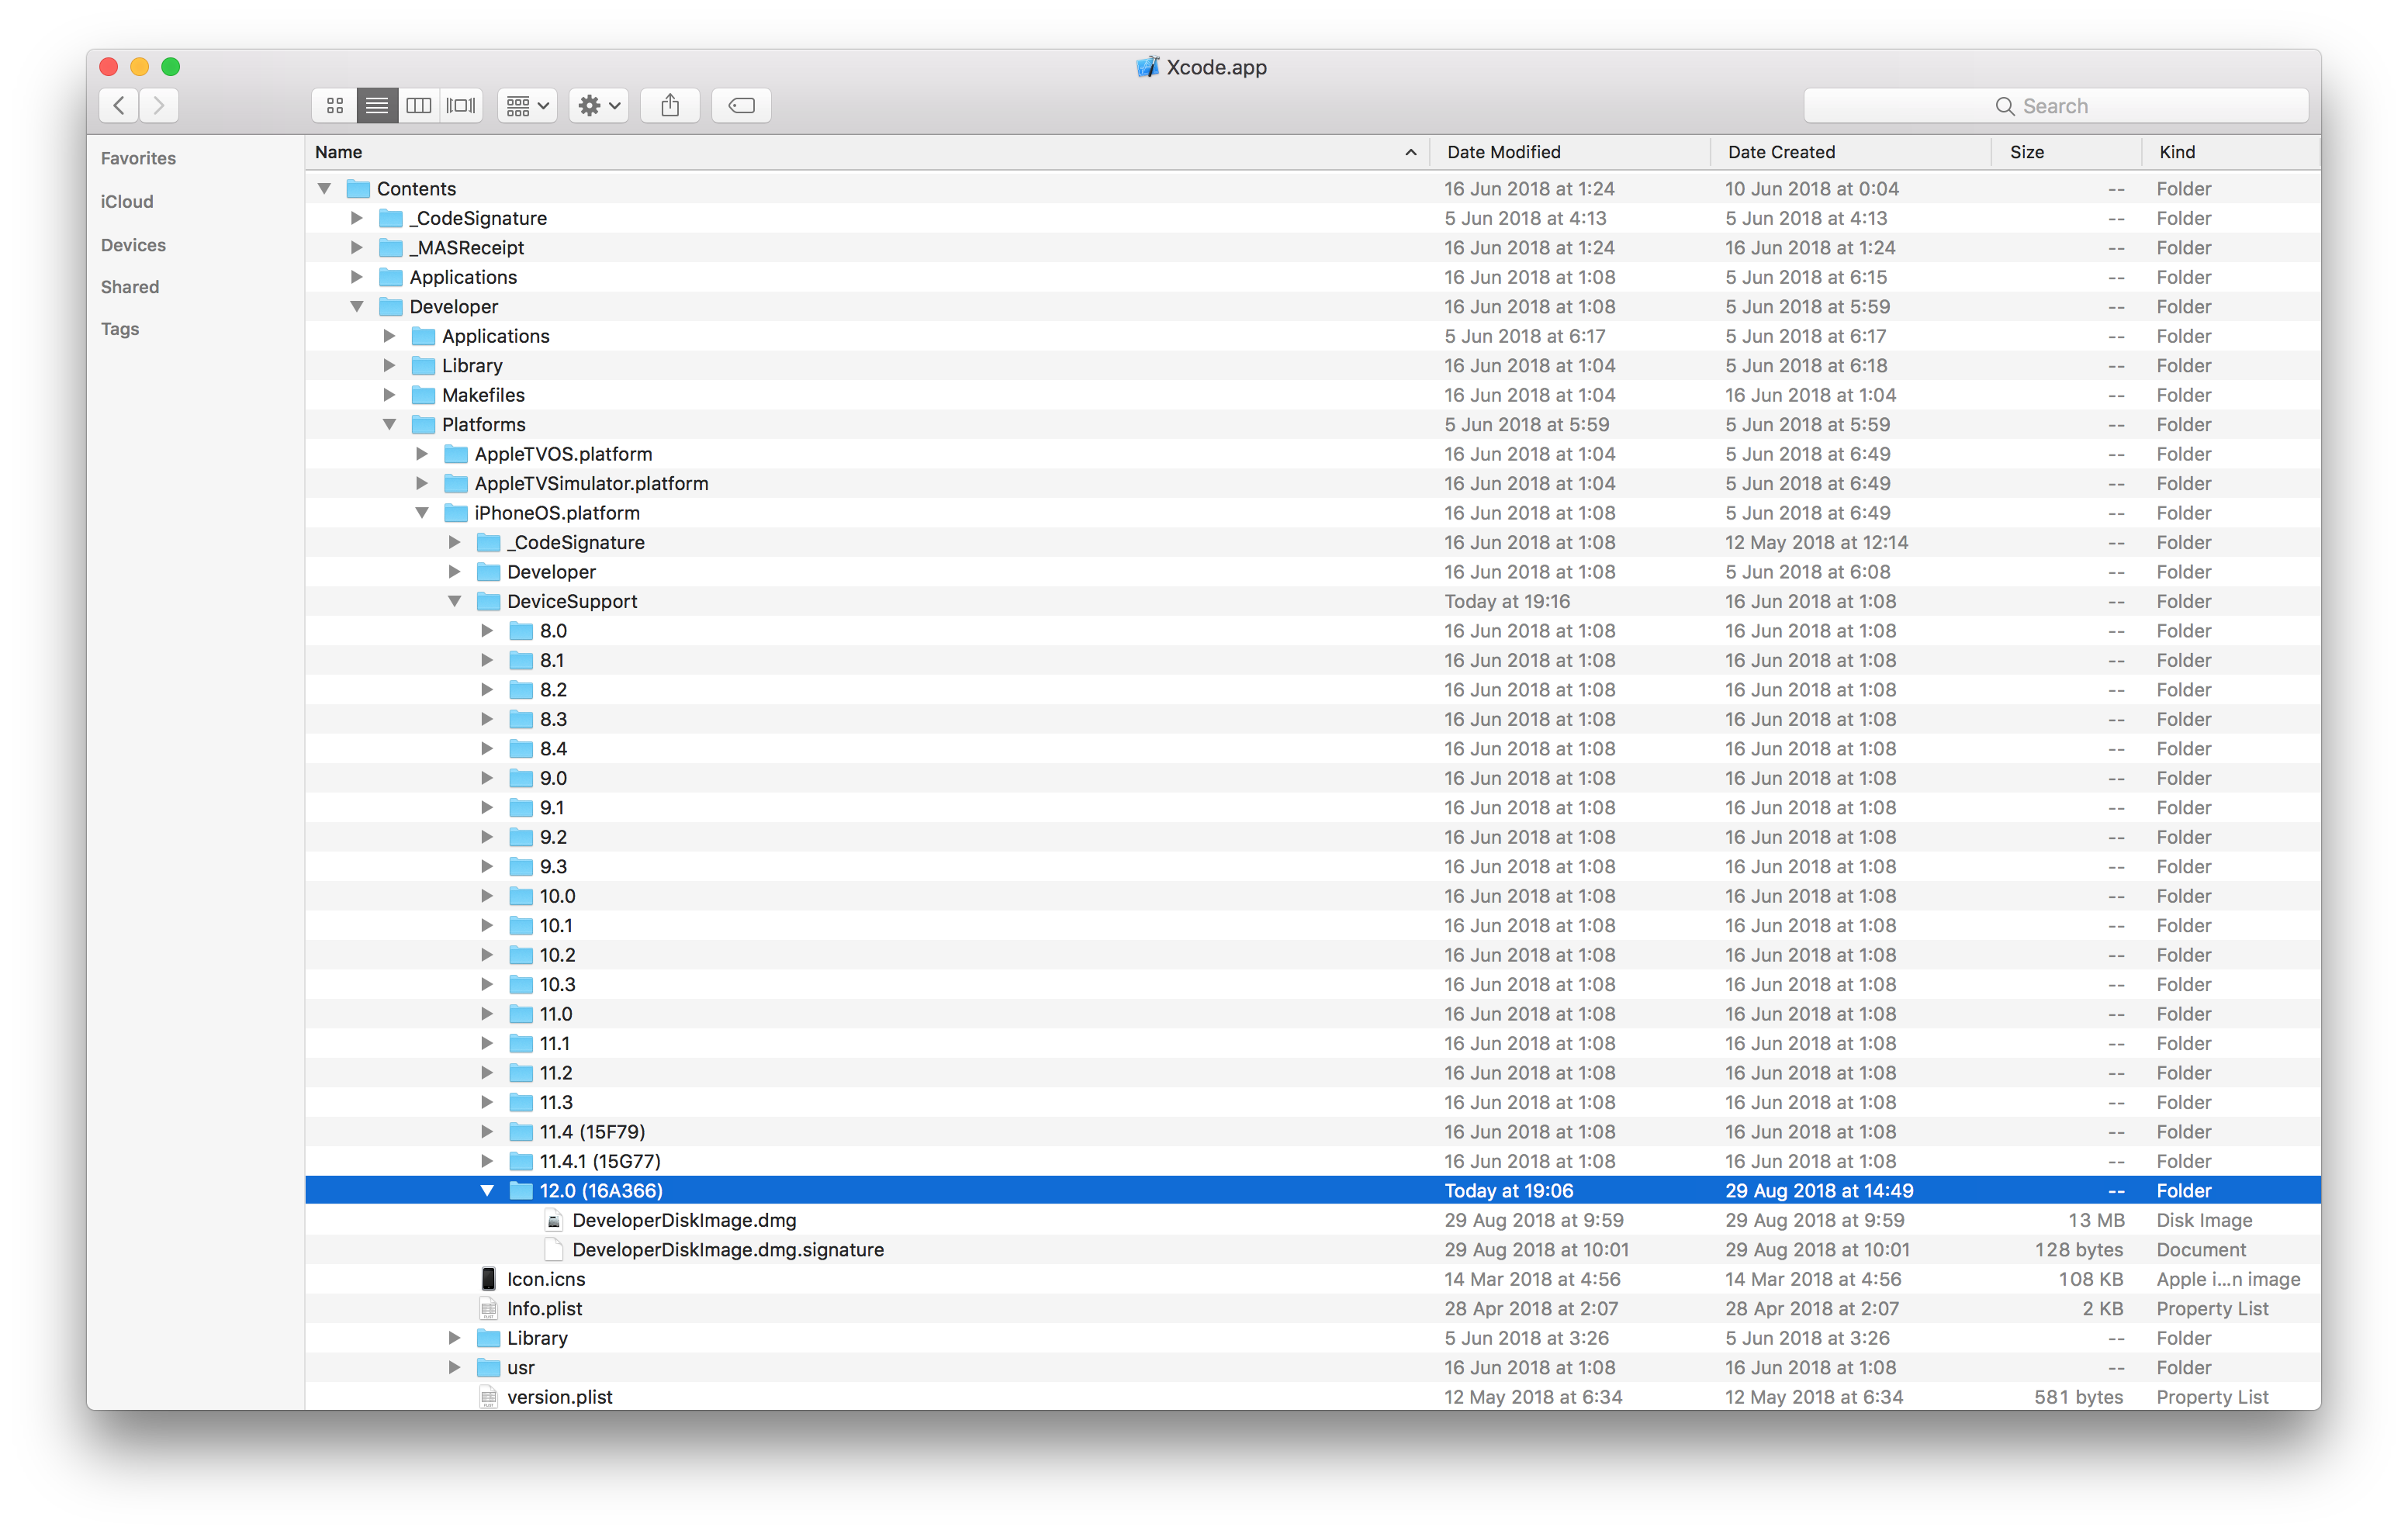
Task: Expand the _MASReceipt folder
Action: 357,247
